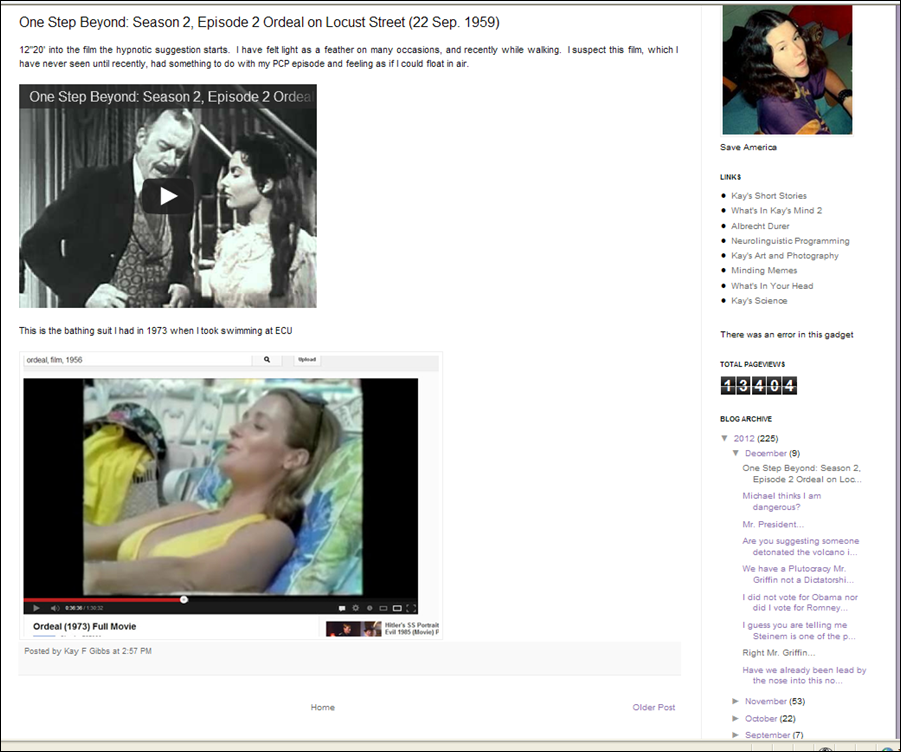Open archive post Right Mr. Griffin...
Viewport: 901px width, 752px height.
click(779, 653)
